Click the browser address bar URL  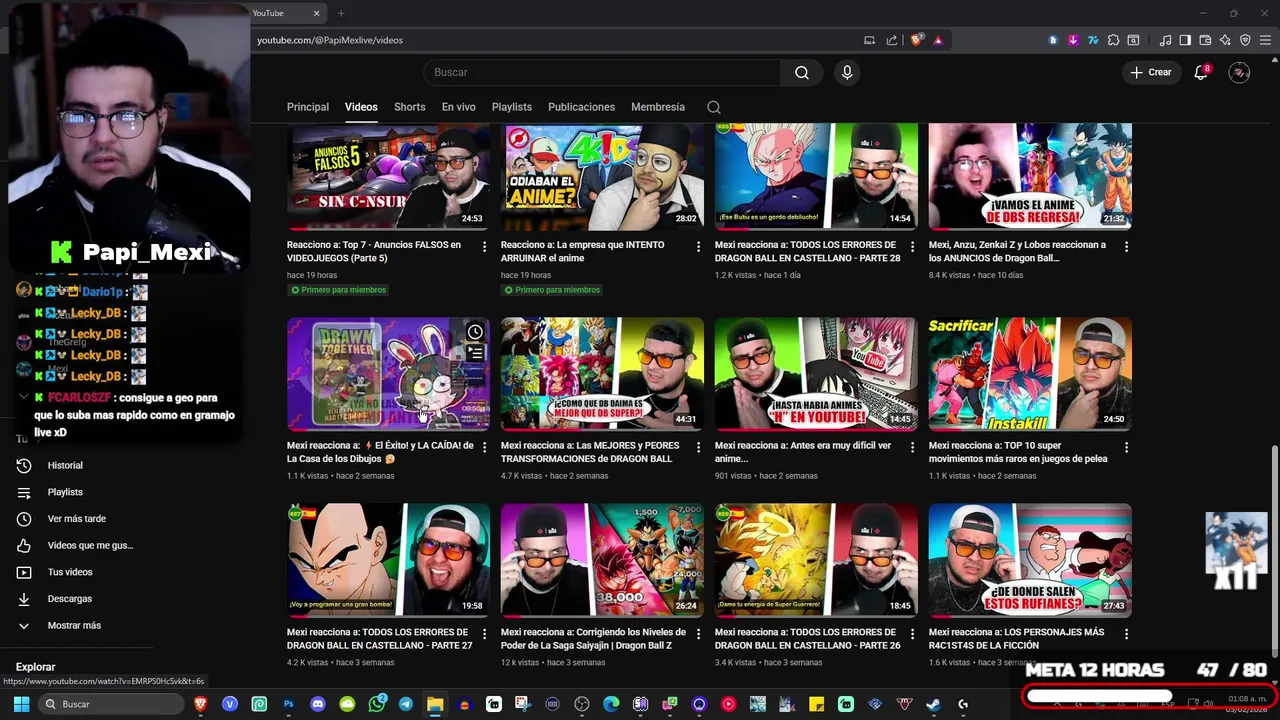pos(330,40)
